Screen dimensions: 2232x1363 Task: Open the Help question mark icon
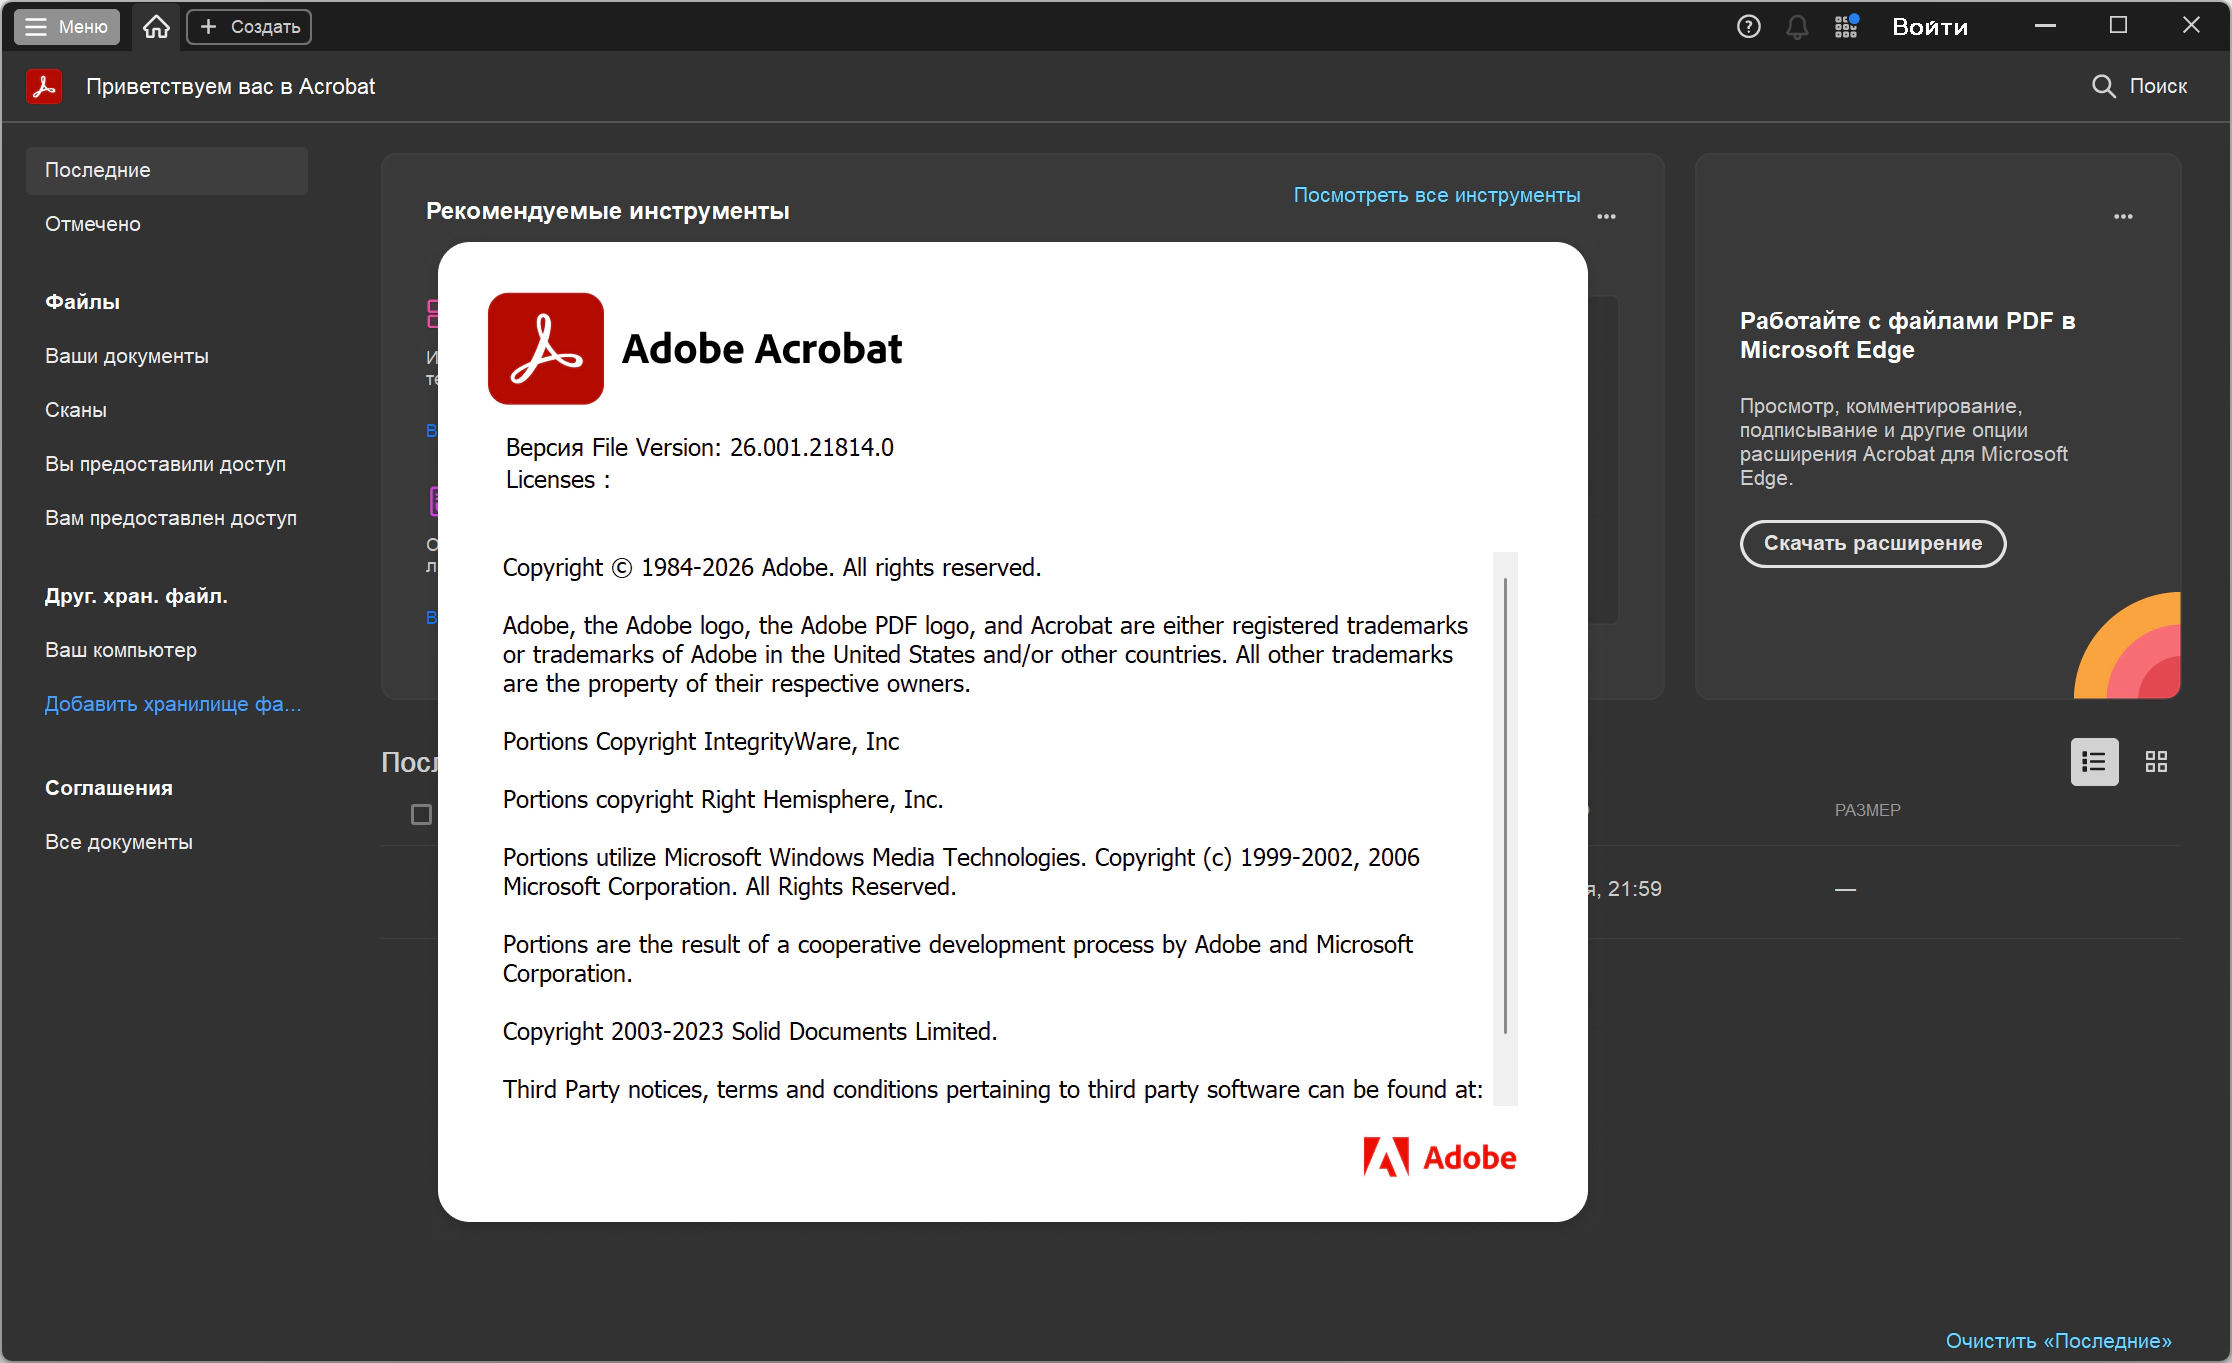tap(1748, 27)
